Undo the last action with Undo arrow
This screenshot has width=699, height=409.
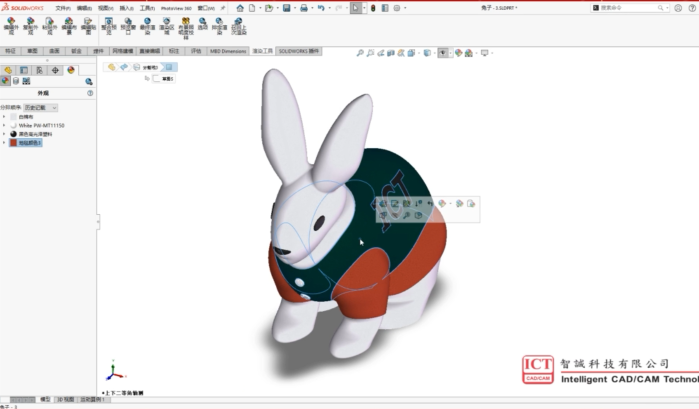tap(321, 8)
